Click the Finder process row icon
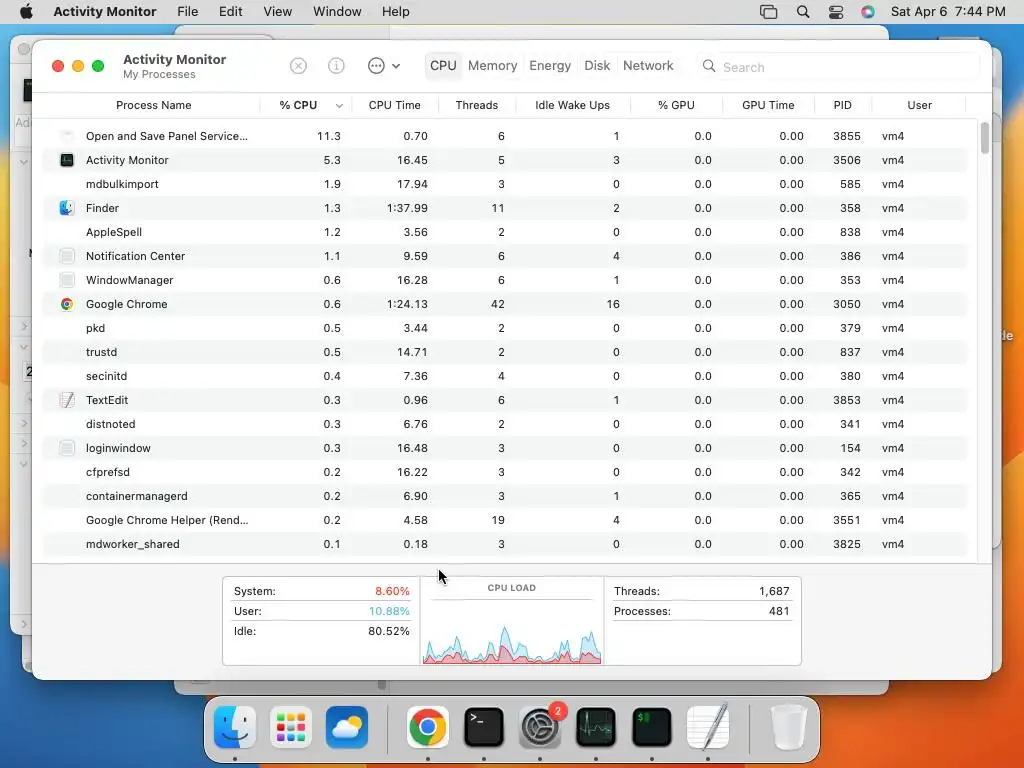1024x768 pixels. [x=67, y=208]
